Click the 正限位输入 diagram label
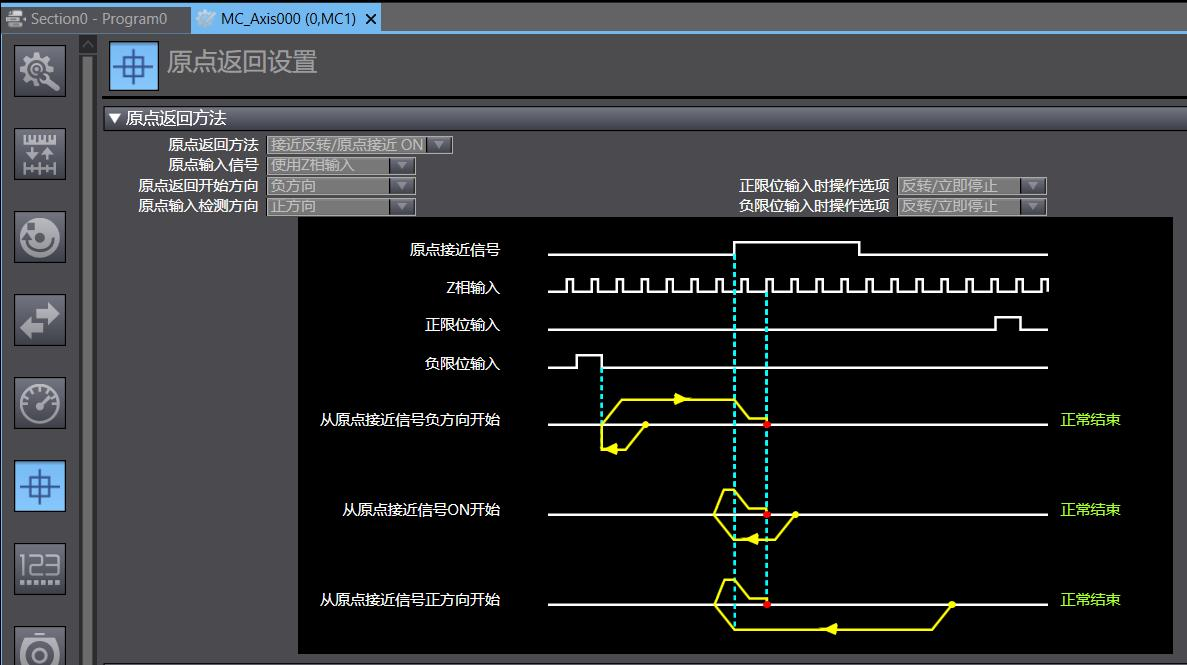Viewport: 1187px width, 665px height. (463, 325)
